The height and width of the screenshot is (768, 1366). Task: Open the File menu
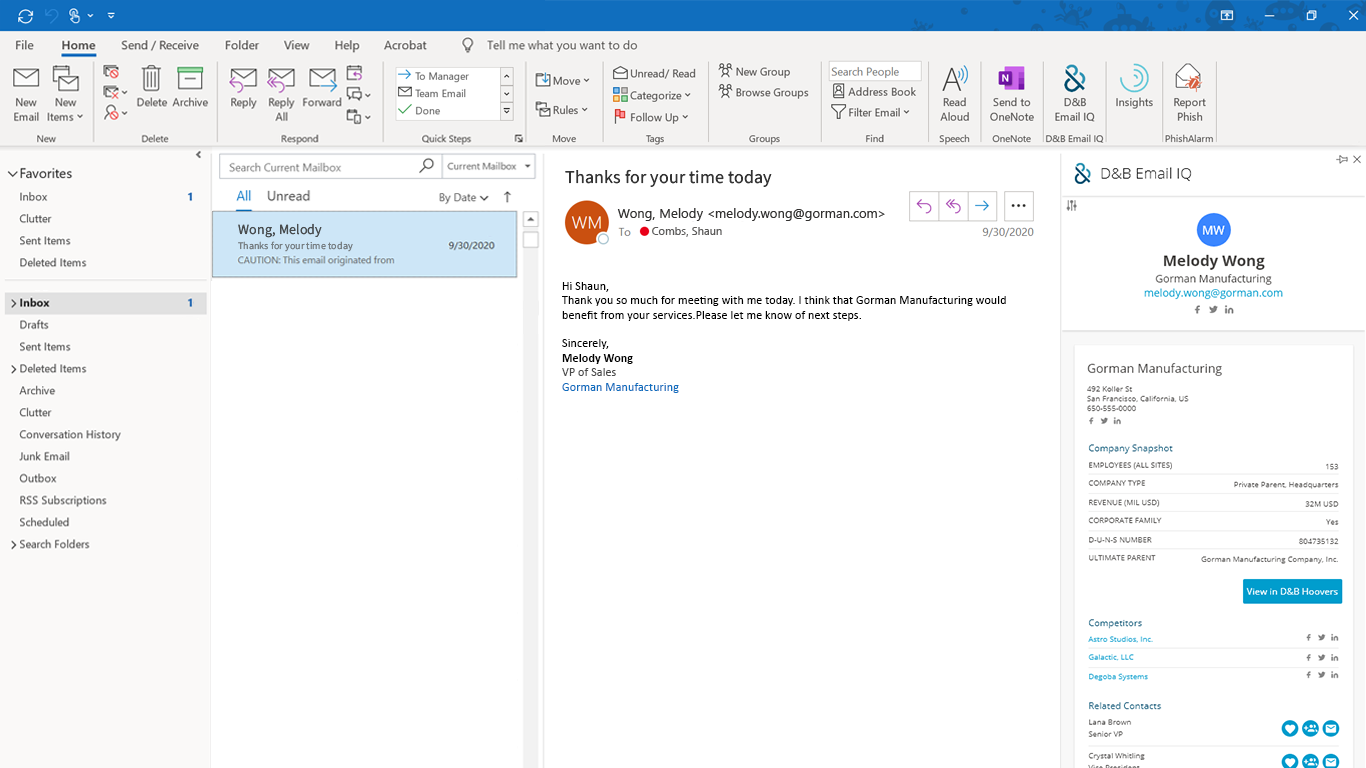pyautogui.click(x=24, y=45)
